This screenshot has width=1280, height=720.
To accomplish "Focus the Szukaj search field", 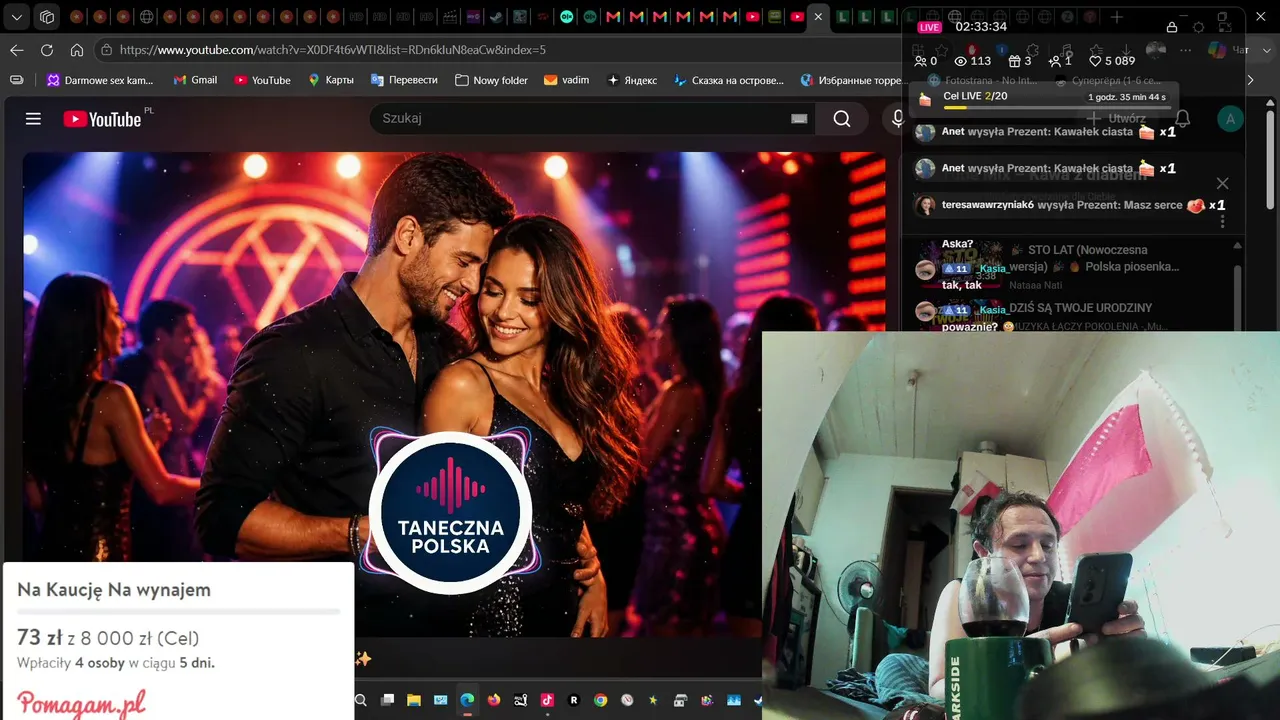I will coord(590,119).
